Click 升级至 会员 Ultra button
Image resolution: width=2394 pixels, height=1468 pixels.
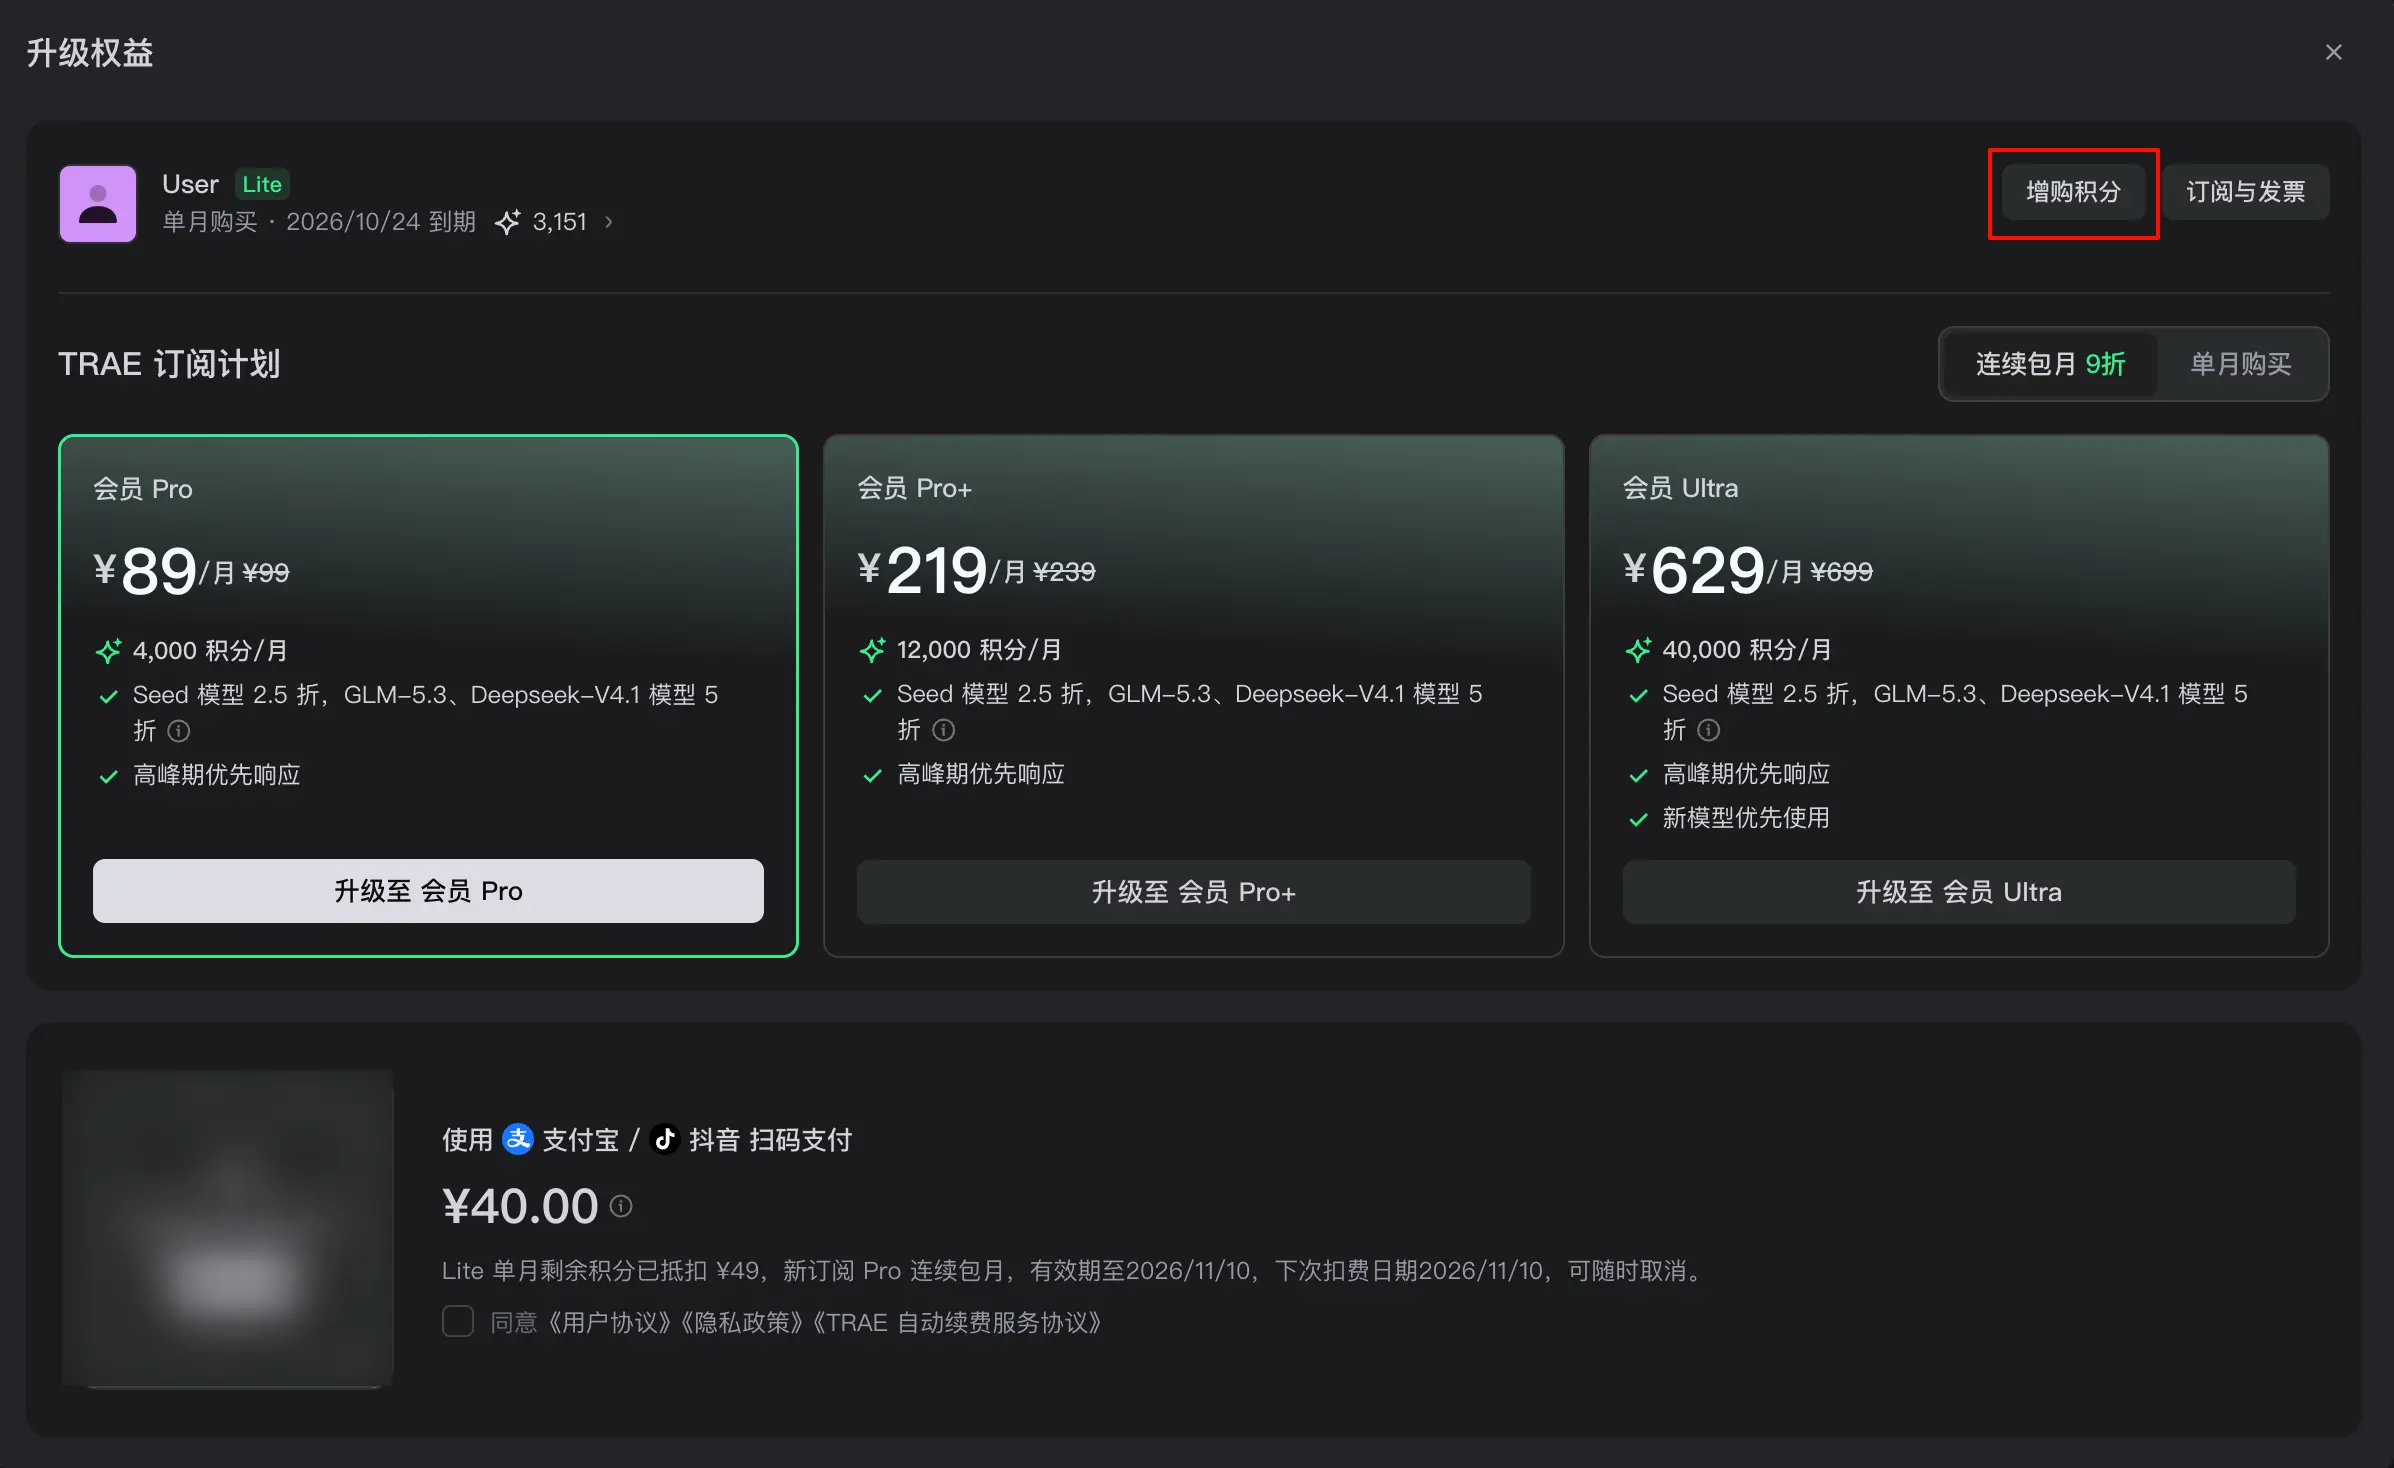(1959, 892)
